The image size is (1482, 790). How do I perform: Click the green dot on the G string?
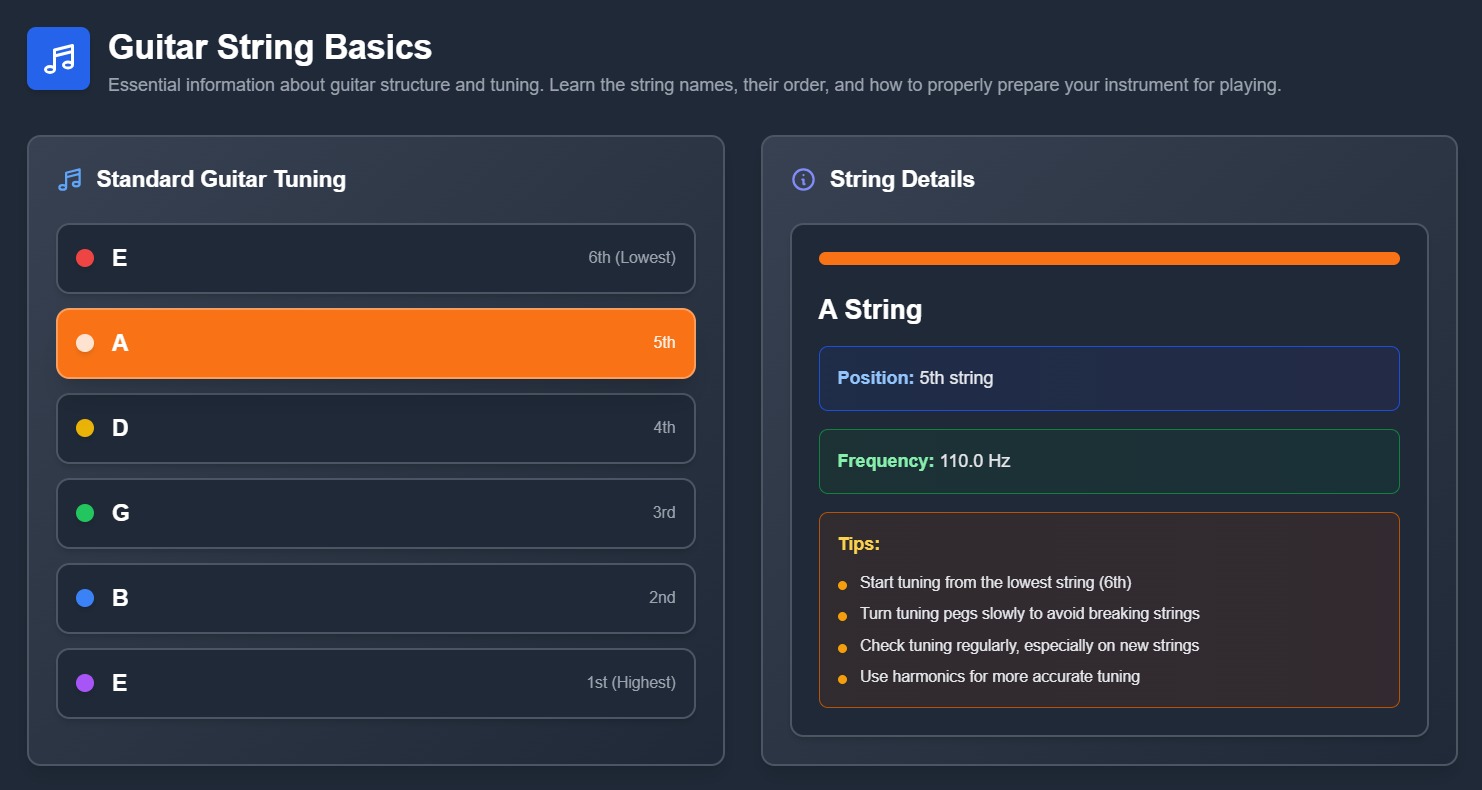pyautogui.click(x=85, y=513)
